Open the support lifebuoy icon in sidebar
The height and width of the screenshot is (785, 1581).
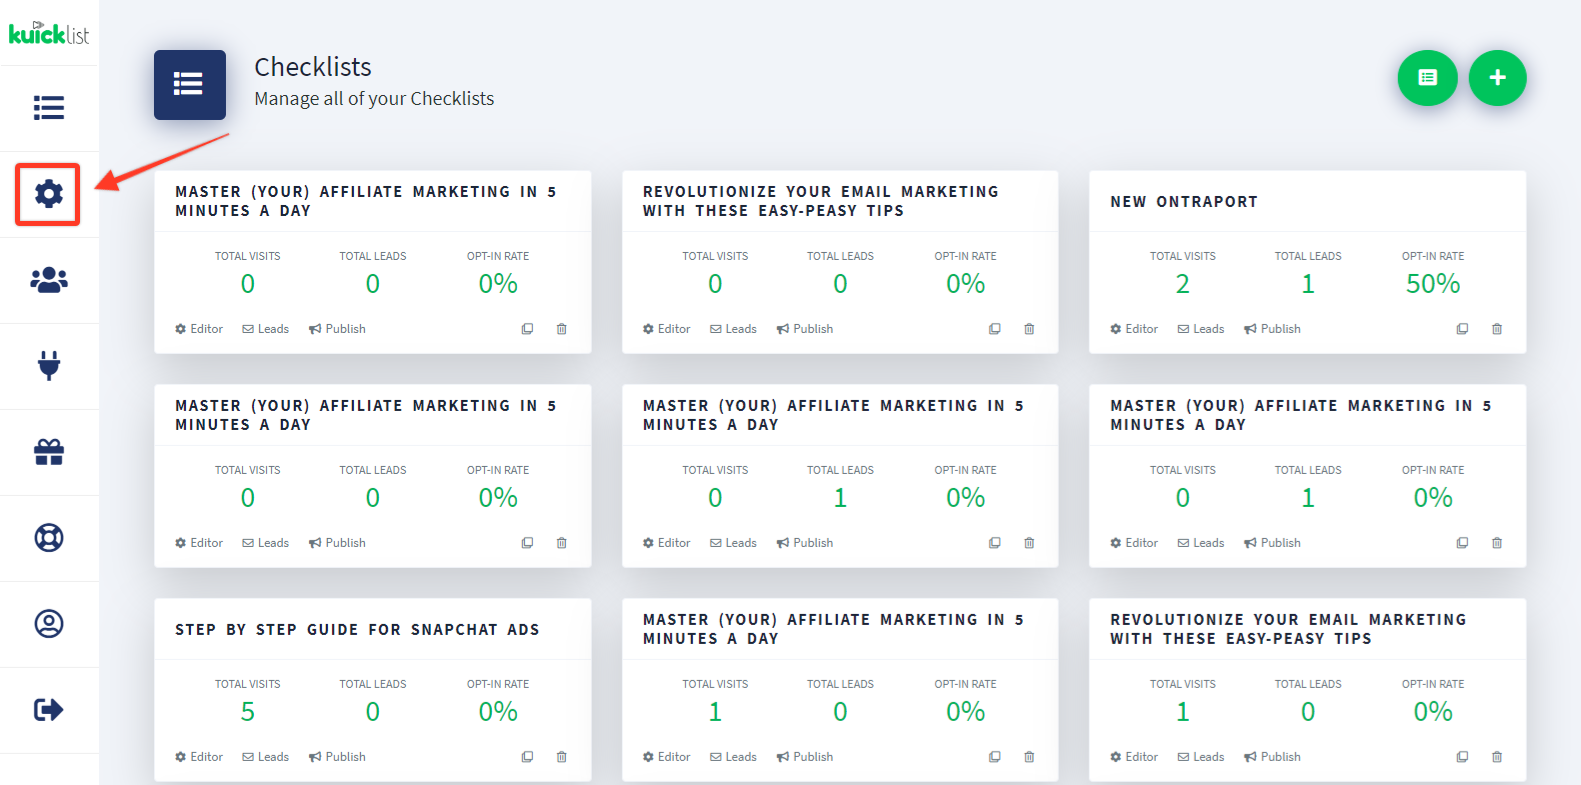49,538
